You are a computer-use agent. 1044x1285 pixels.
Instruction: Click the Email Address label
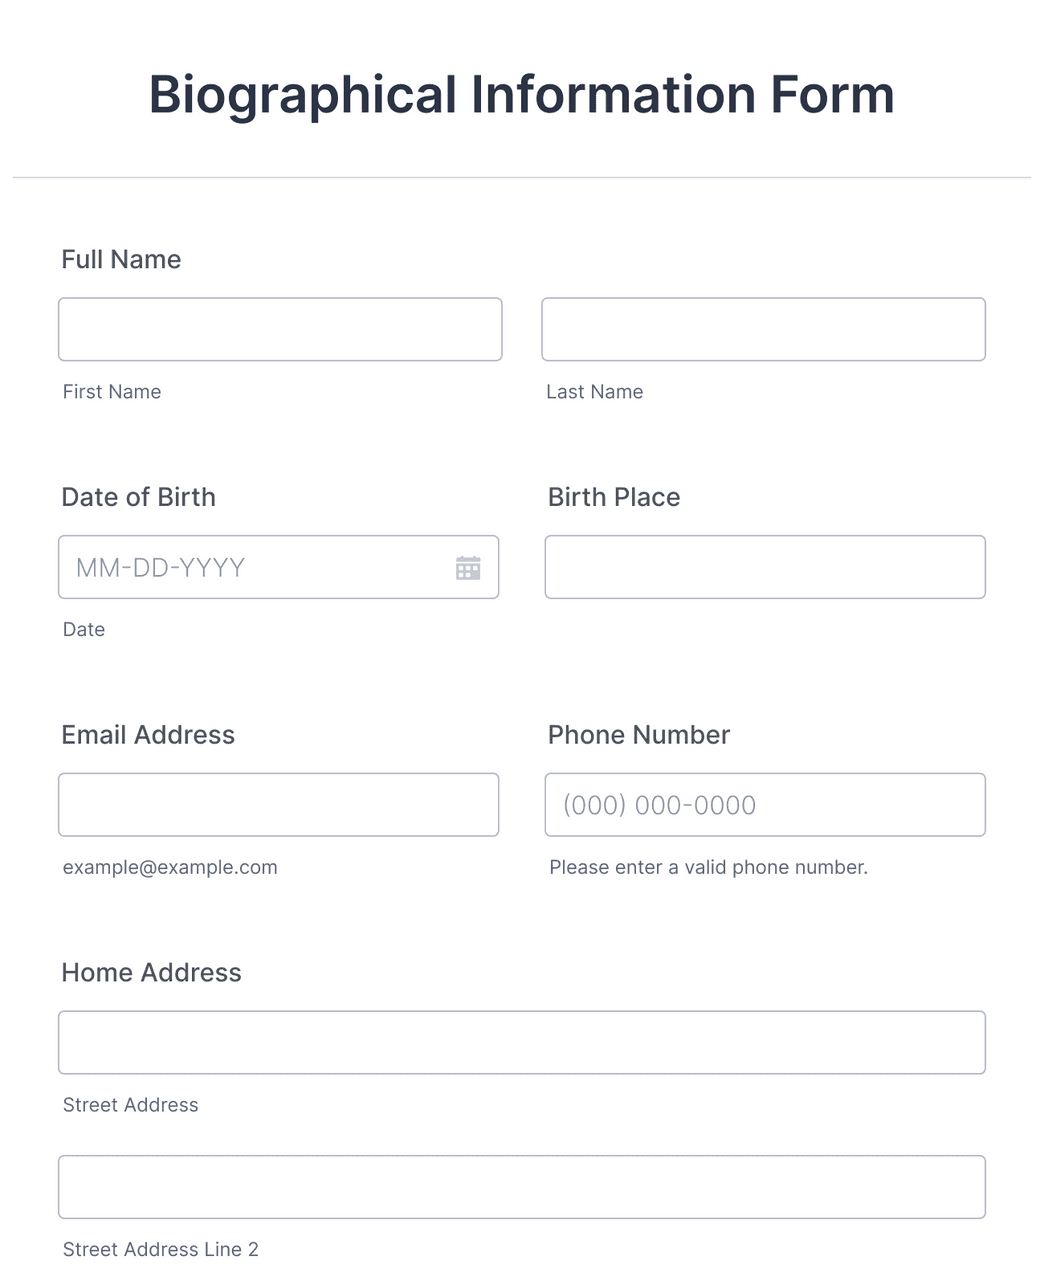[x=148, y=735]
